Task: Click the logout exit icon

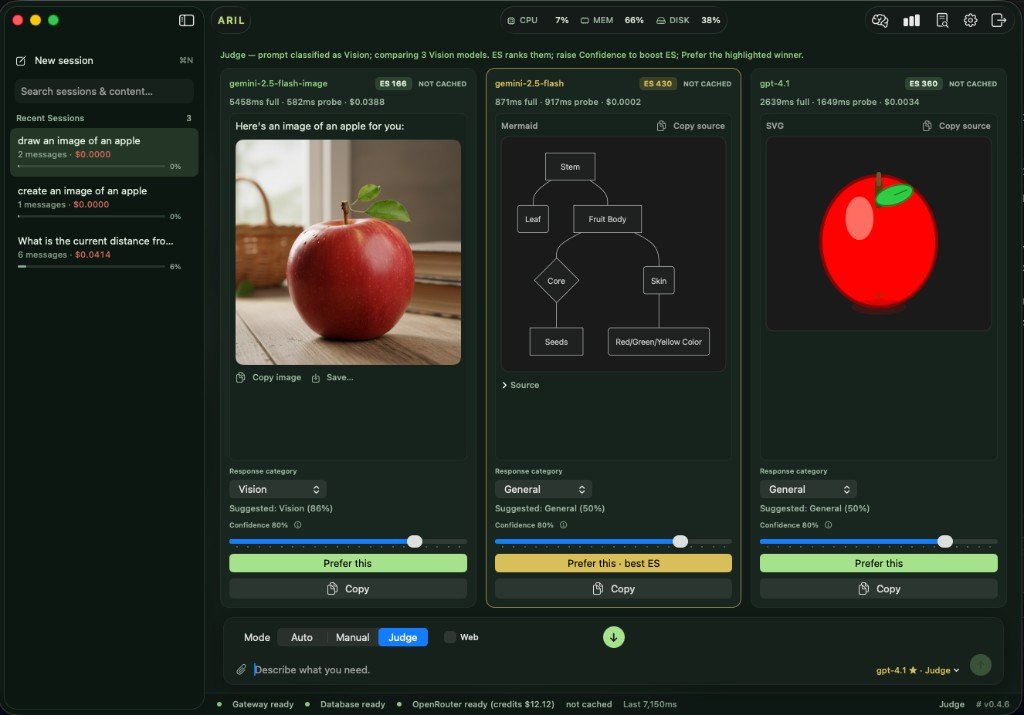Action: [x=998, y=20]
